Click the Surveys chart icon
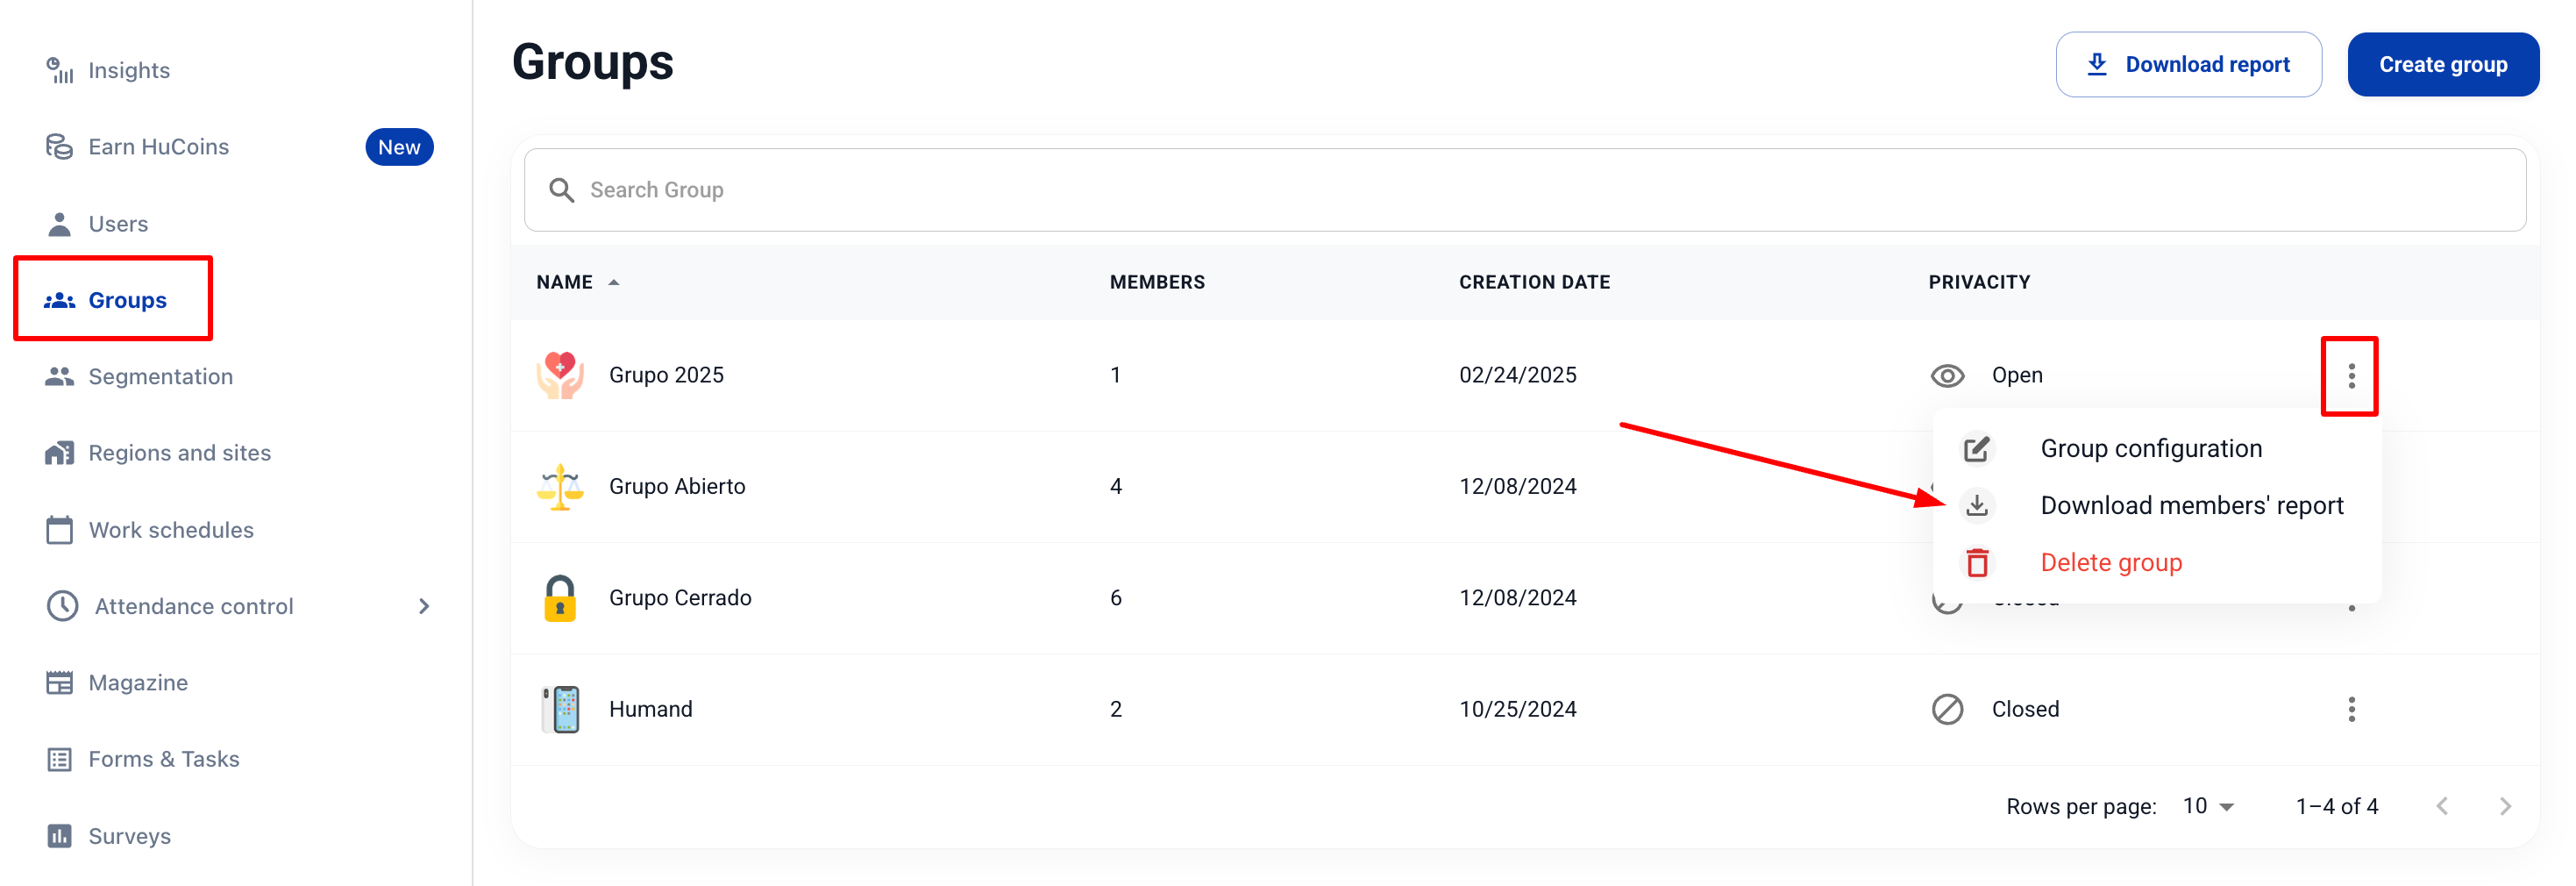Image resolution: width=2576 pixels, height=886 pixels. [59, 836]
